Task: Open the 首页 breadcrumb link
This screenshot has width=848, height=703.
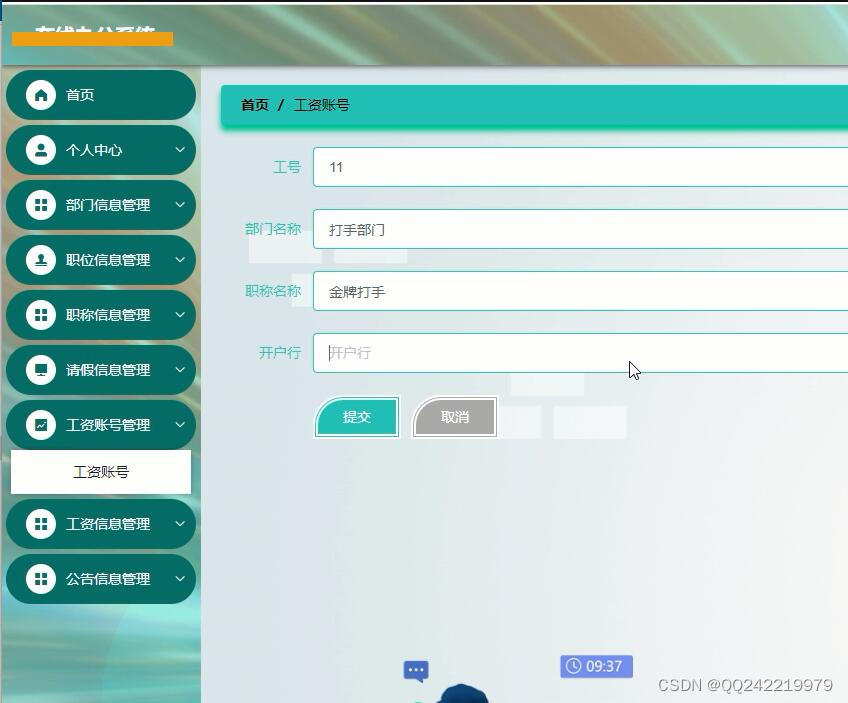Action: [253, 104]
